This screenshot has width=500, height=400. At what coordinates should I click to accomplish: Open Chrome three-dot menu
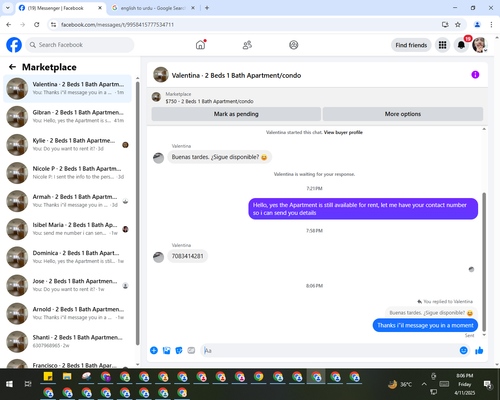pyautogui.click(x=491, y=25)
